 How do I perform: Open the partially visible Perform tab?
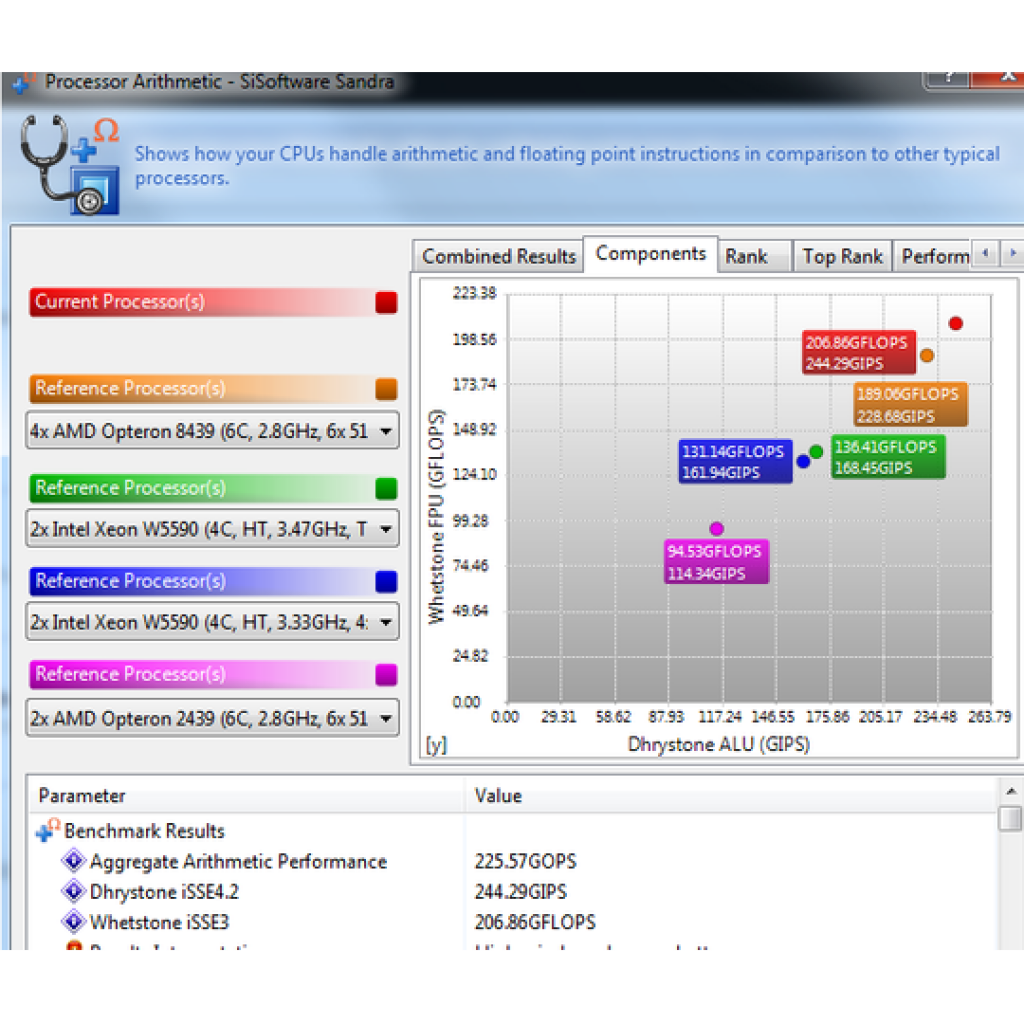tap(934, 256)
